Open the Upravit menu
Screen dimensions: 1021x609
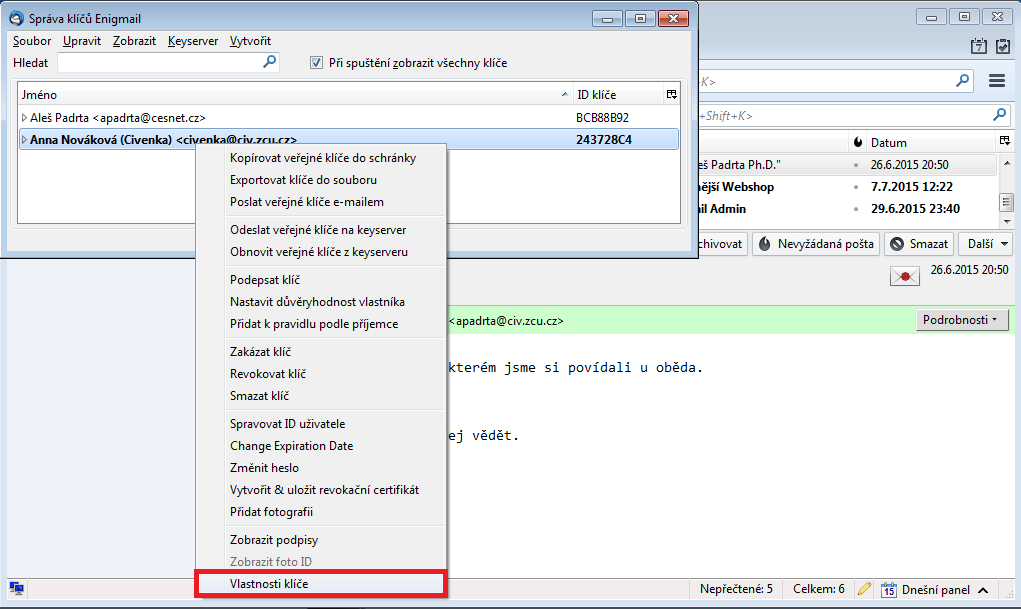[82, 41]
